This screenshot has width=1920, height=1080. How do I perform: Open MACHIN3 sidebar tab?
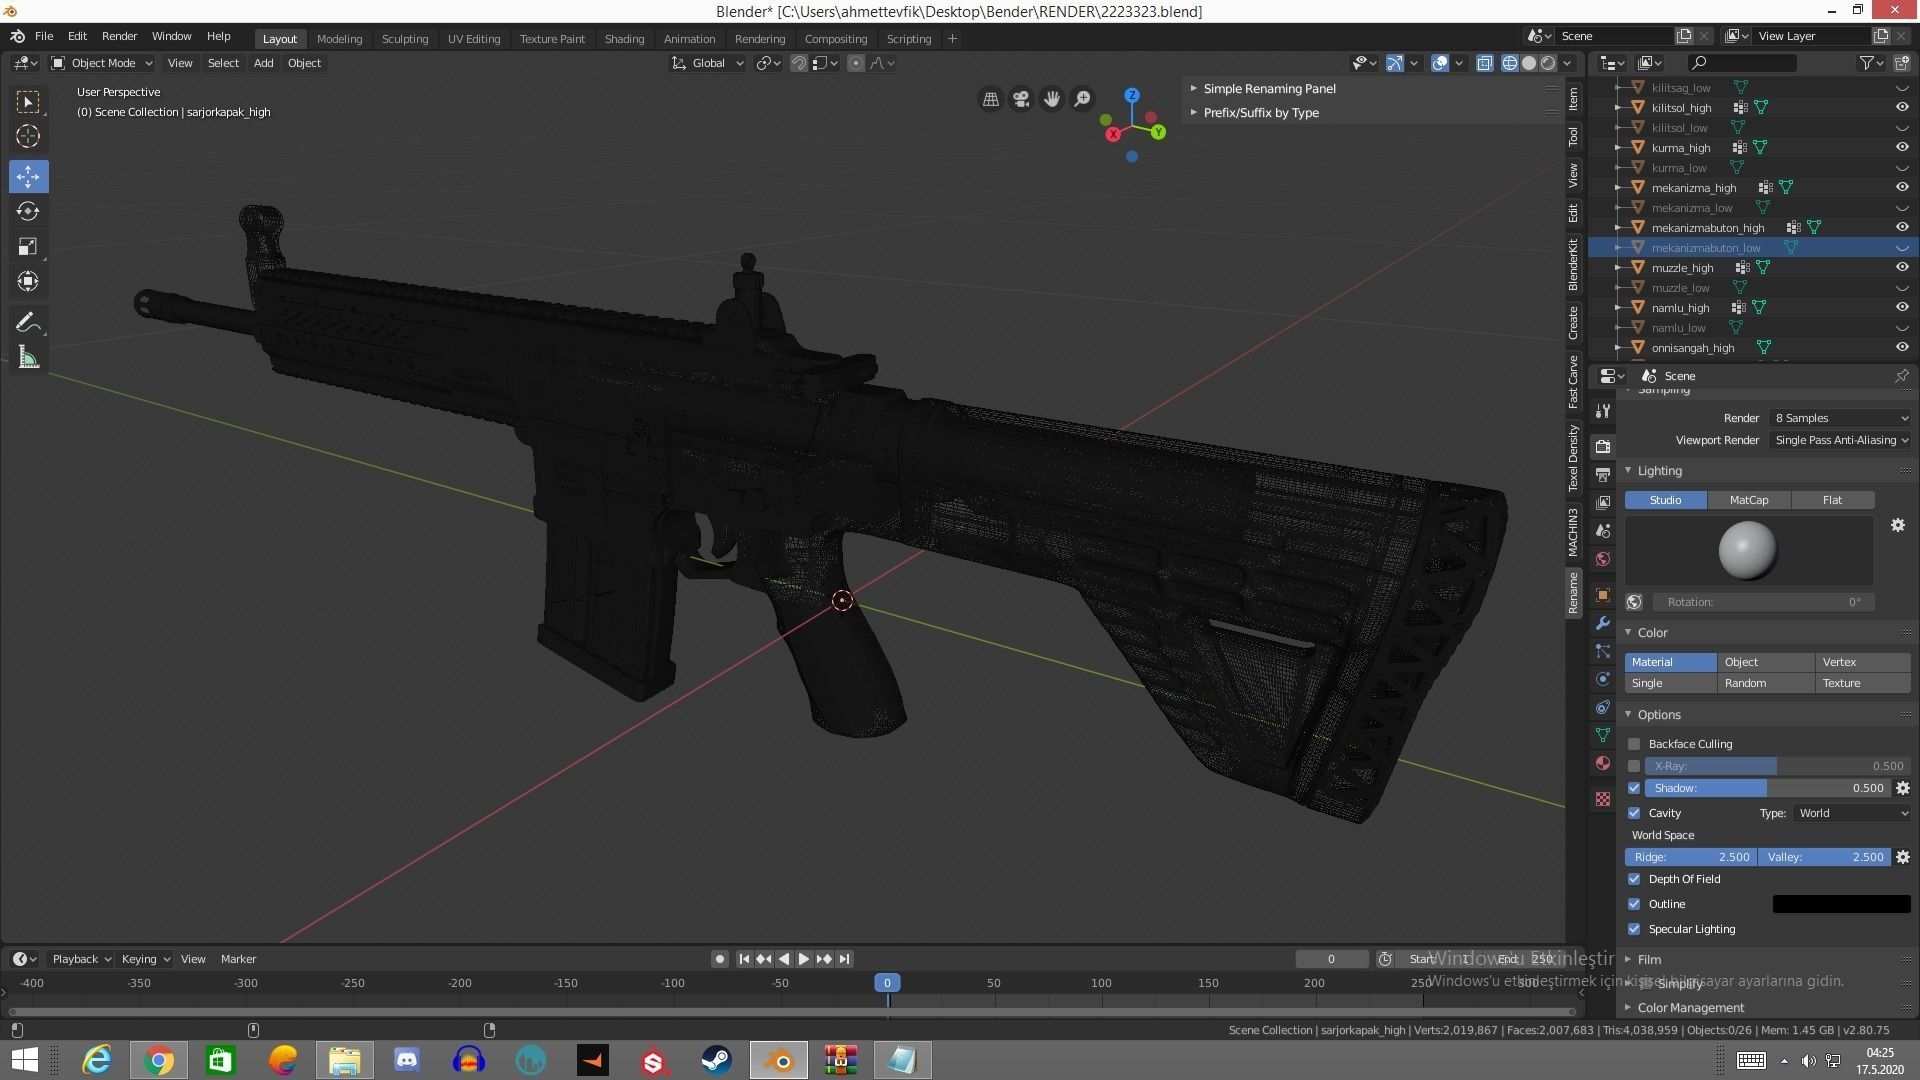(x=1573, y=531)
